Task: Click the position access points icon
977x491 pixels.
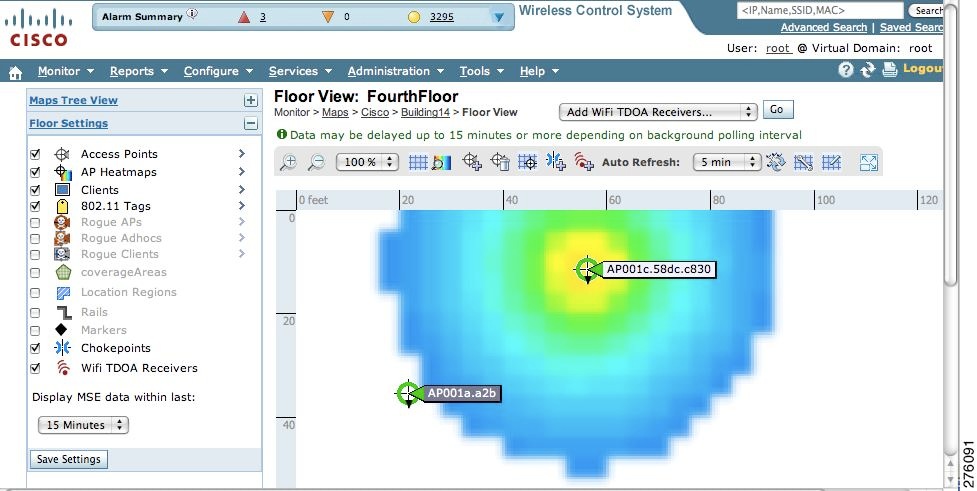Action: (528, 162)
